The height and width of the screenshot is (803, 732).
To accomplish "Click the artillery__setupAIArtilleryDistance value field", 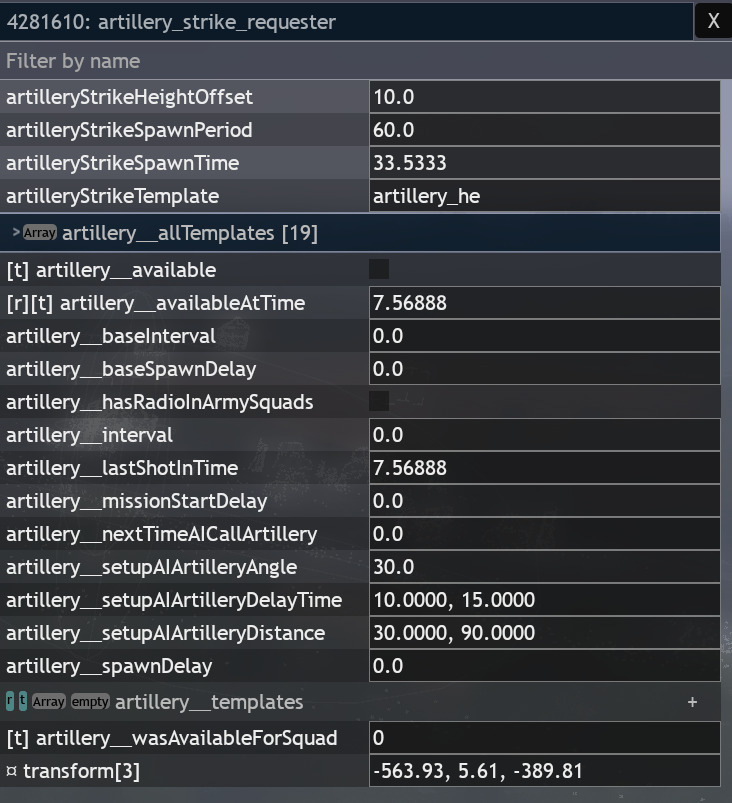I will pyautogui.click(x=544, y=633).
